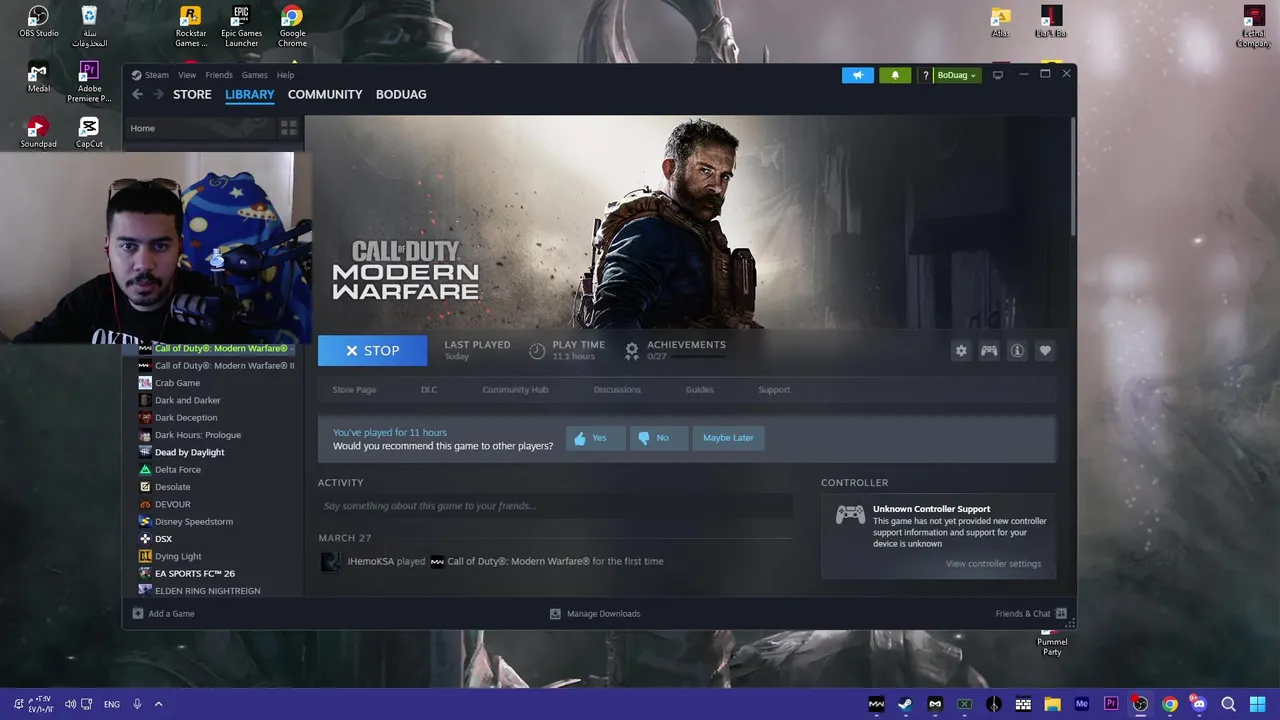Open File Explorer from taskbar
This screenshot has height=720, width=1280.
(1052, 704)
